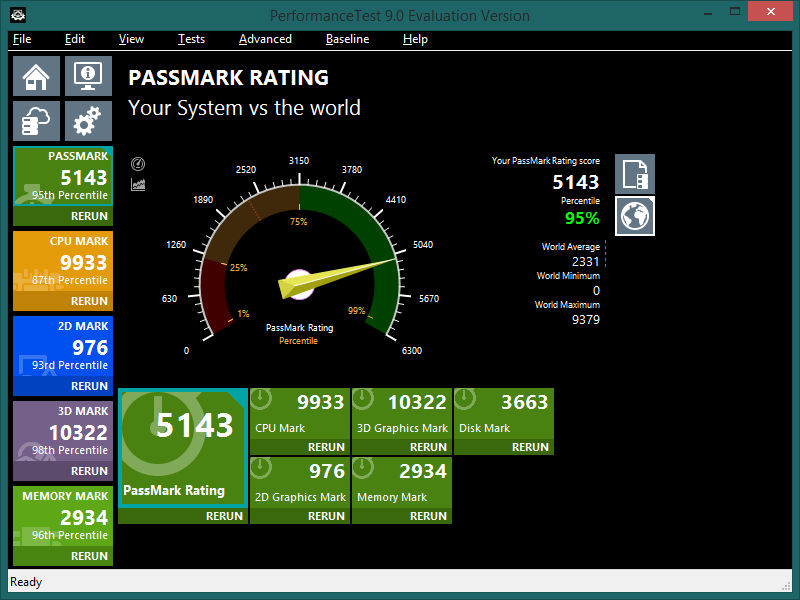Click the 5143 score under Your PassMark Rating score
The image size is (800, 600).
[x=576, y=182]
